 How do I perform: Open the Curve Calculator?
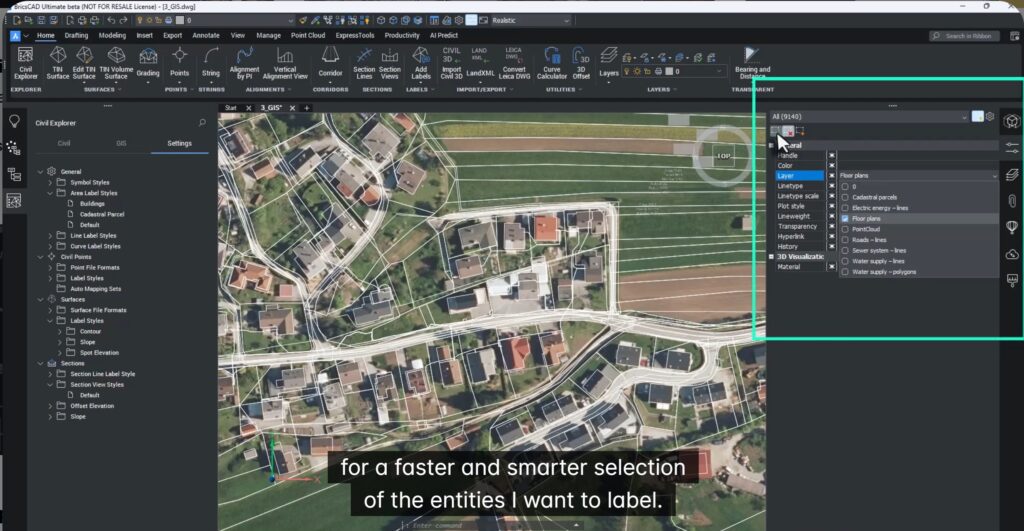tap(552, 63)
